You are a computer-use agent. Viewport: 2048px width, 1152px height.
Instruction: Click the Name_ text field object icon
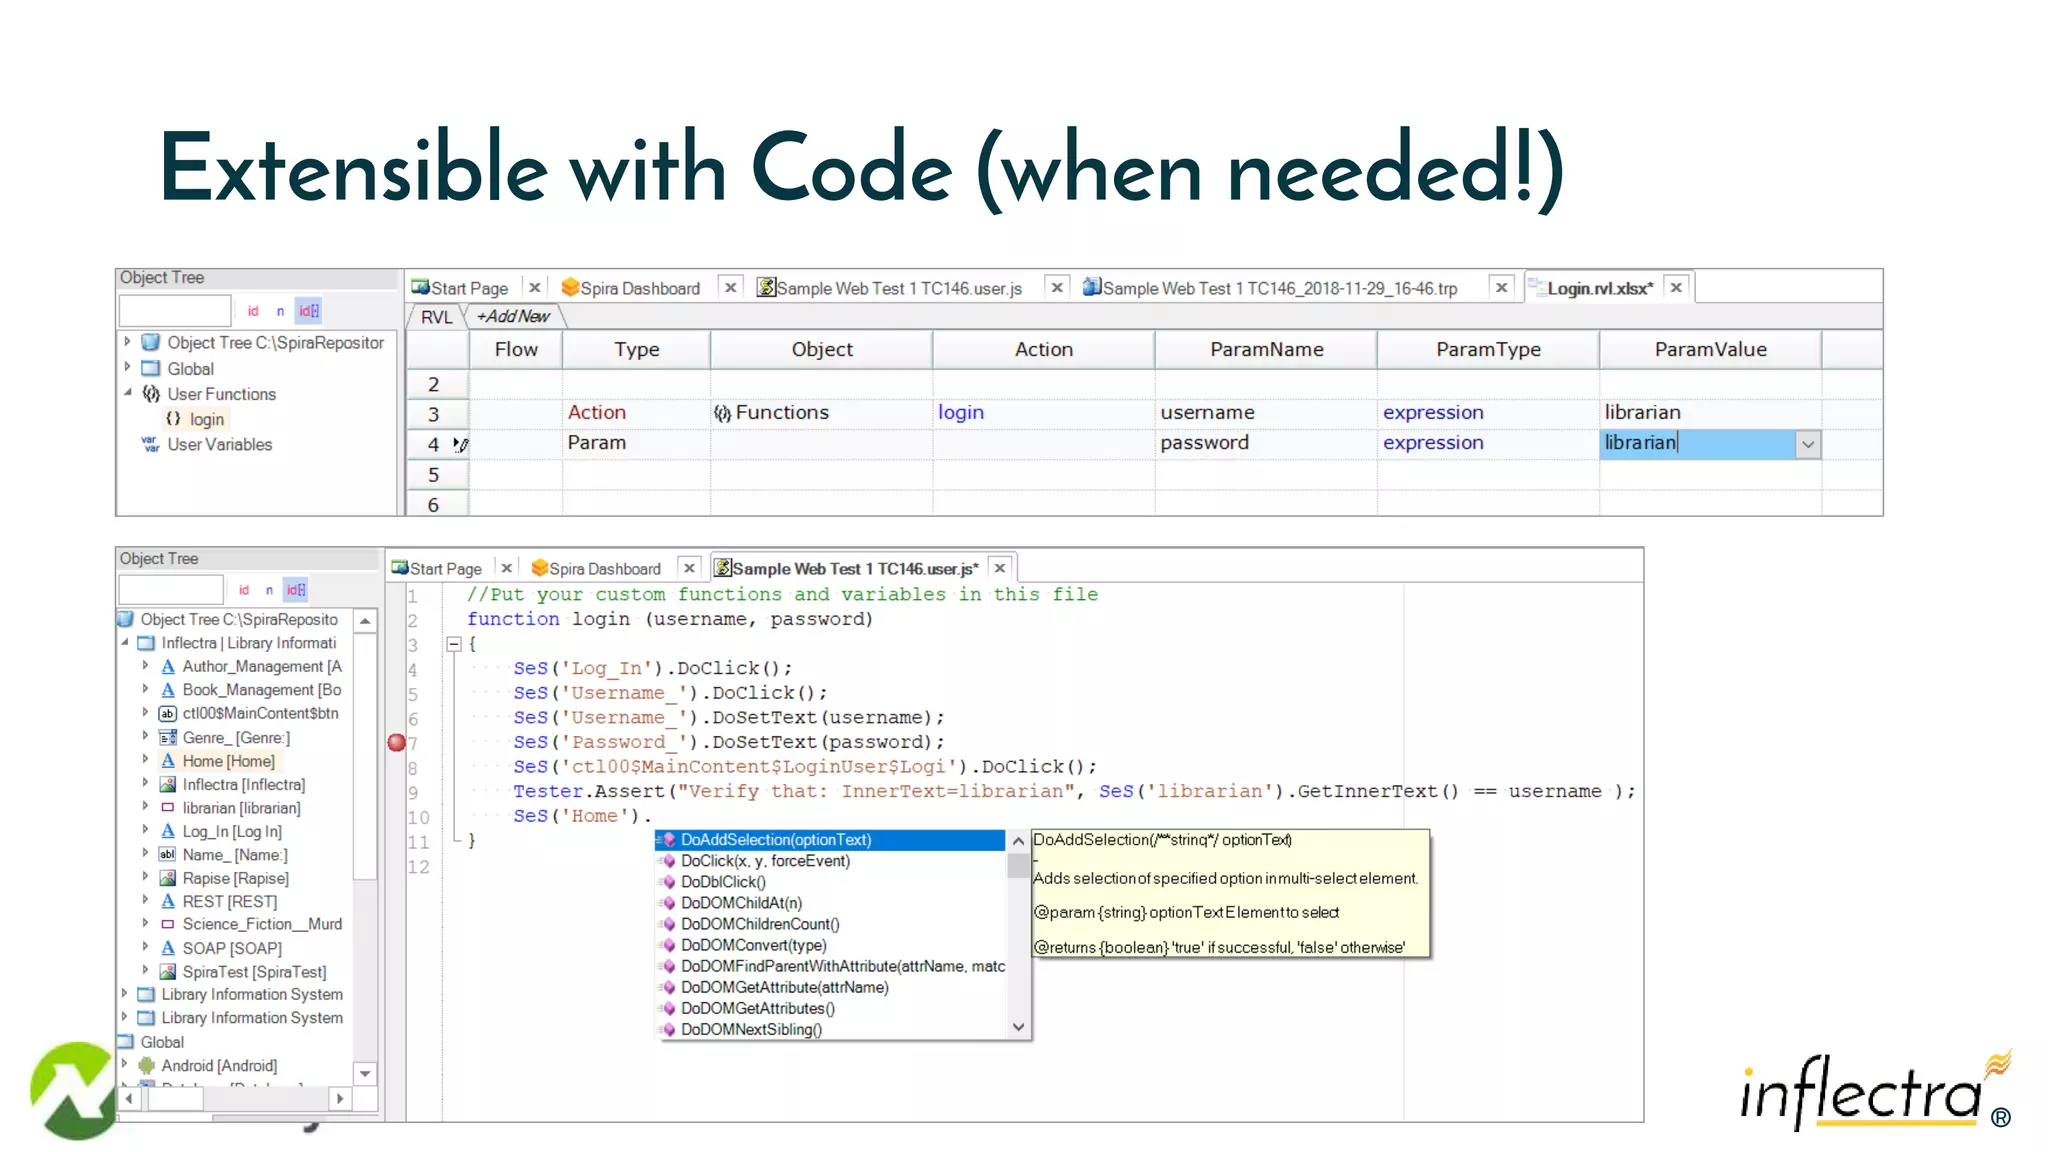[x=168, y=855]
